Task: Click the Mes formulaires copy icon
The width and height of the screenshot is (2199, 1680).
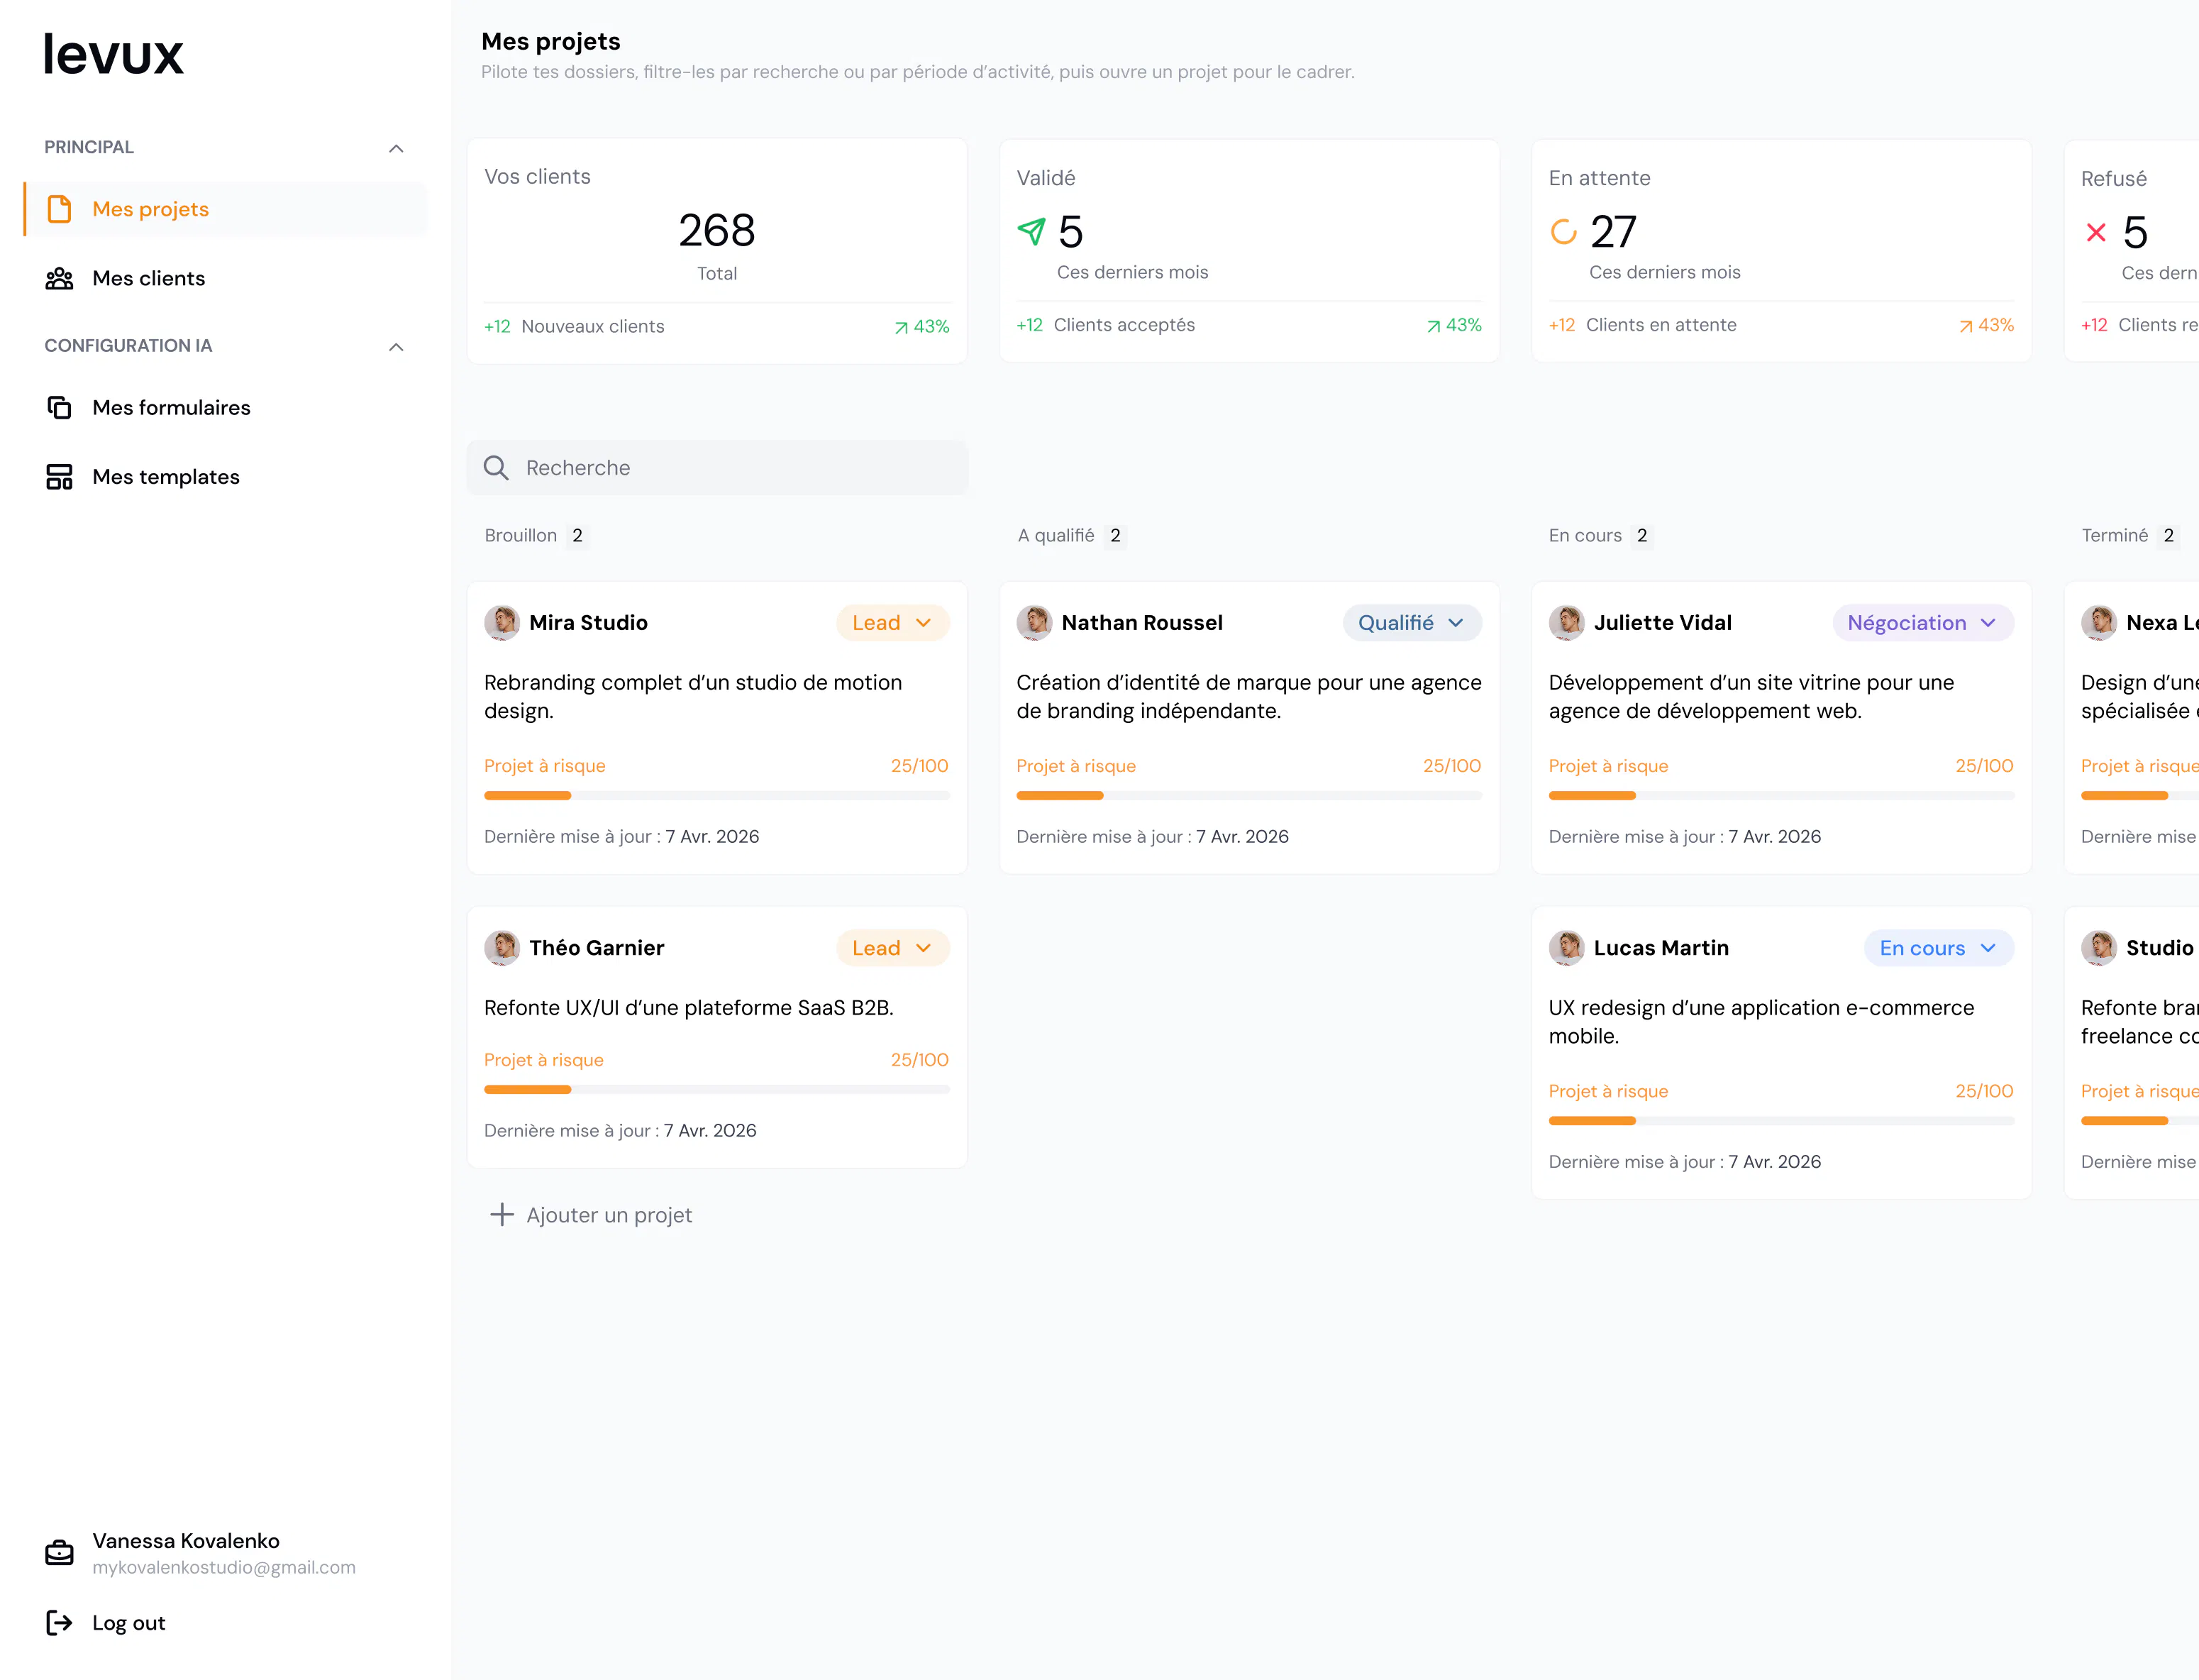Action: click(59, 407)
